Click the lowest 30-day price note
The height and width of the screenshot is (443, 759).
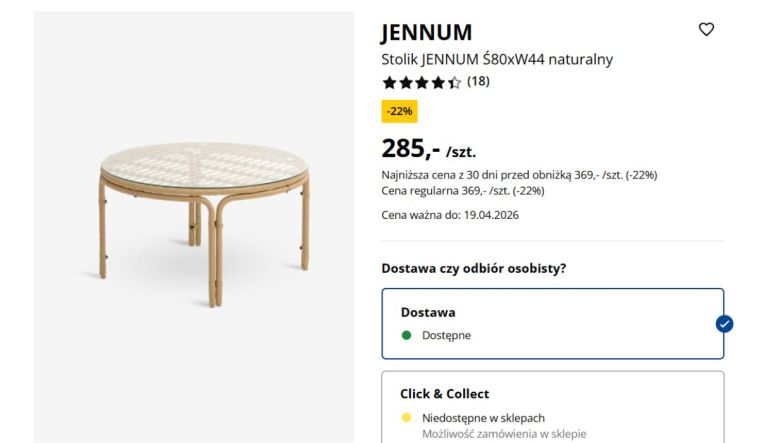click(x=519, y=175)
